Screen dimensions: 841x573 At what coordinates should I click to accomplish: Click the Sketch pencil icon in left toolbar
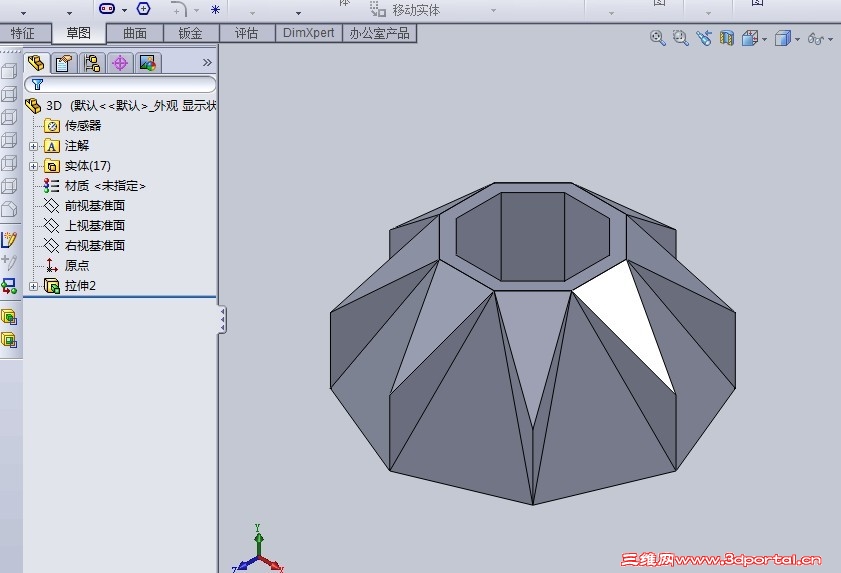[x=9, y=239]
